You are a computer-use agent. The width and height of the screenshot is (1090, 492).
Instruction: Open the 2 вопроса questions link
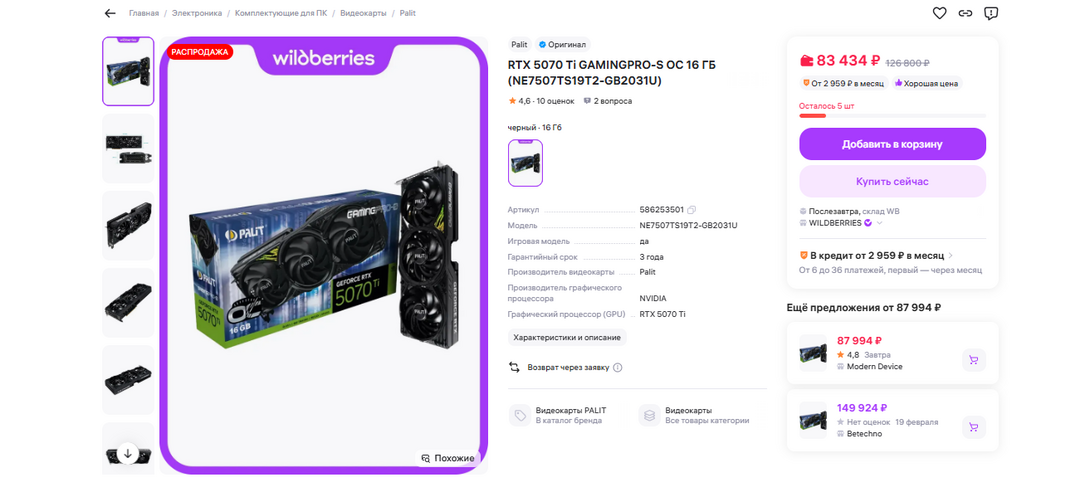[x=608, y=101]
